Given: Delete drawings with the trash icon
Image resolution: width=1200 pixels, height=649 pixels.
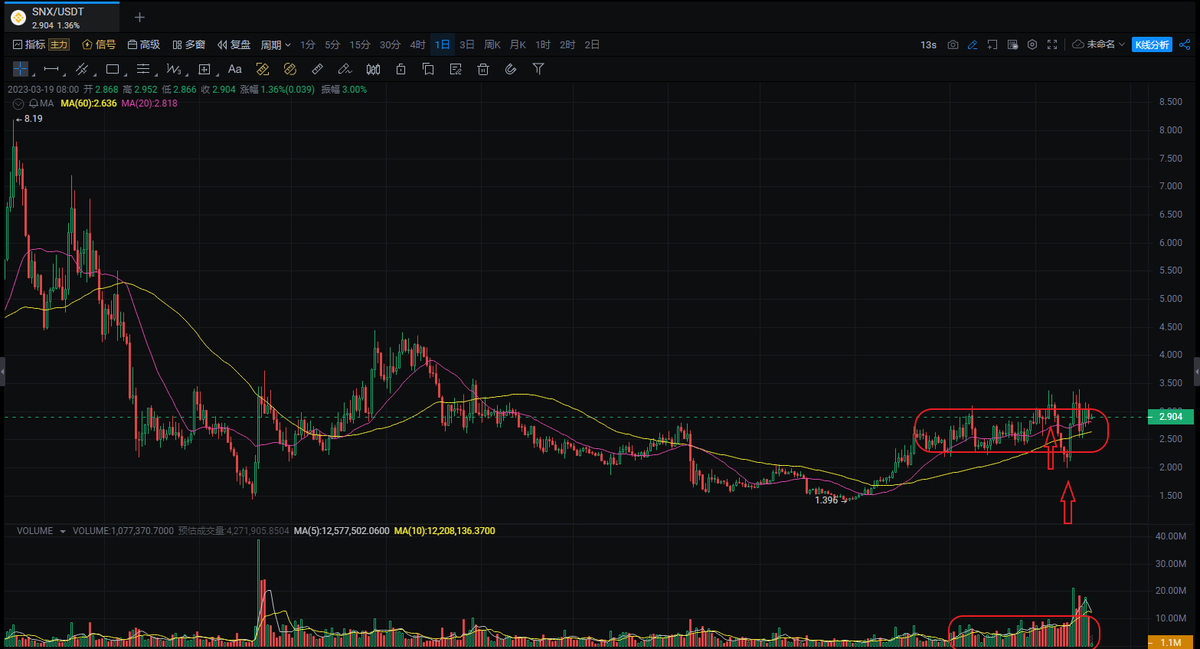Looking at the screenshot, I should coord(483,69).
